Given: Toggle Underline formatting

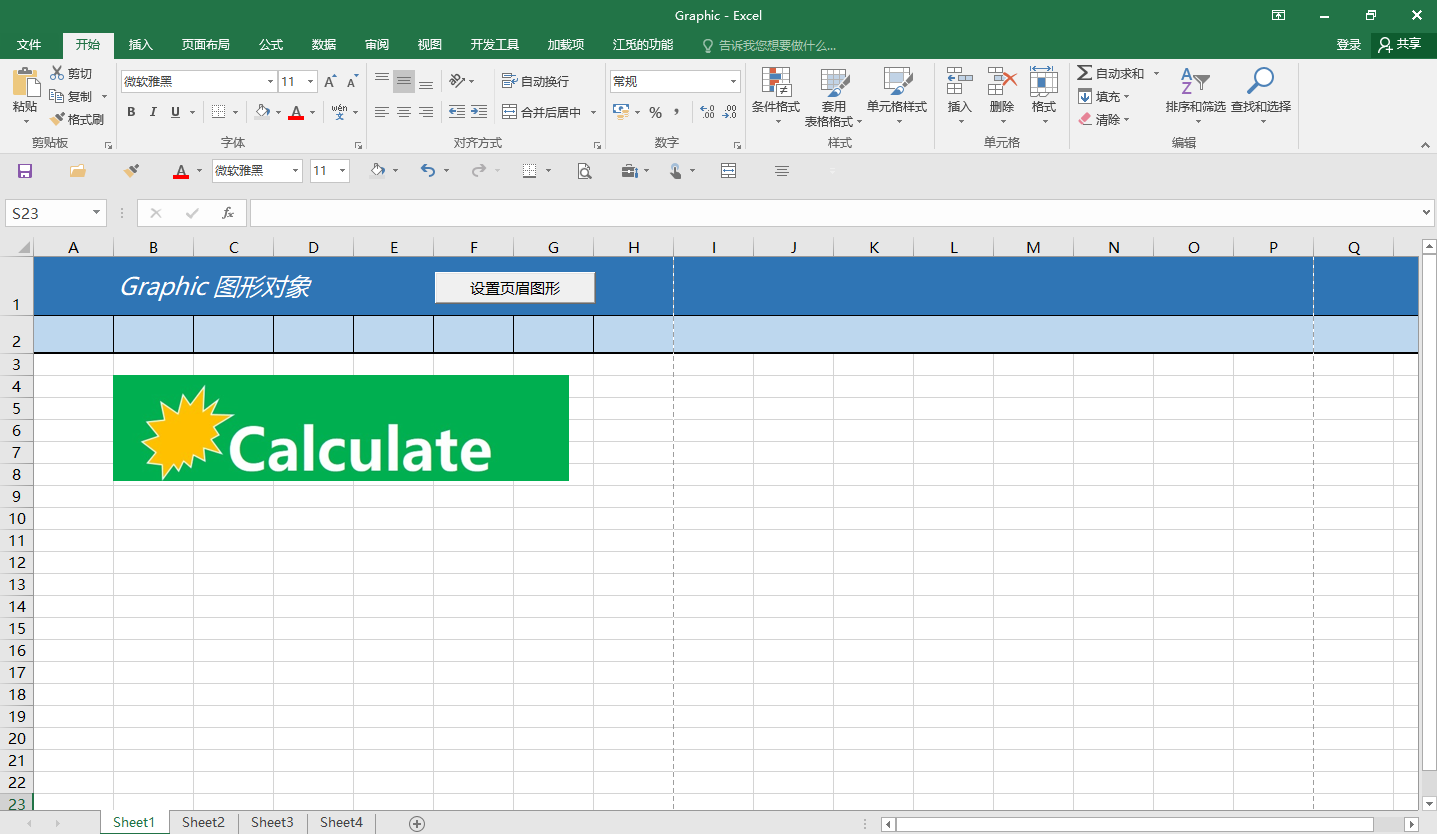Looking at the screenshot, I should point(176,112).
